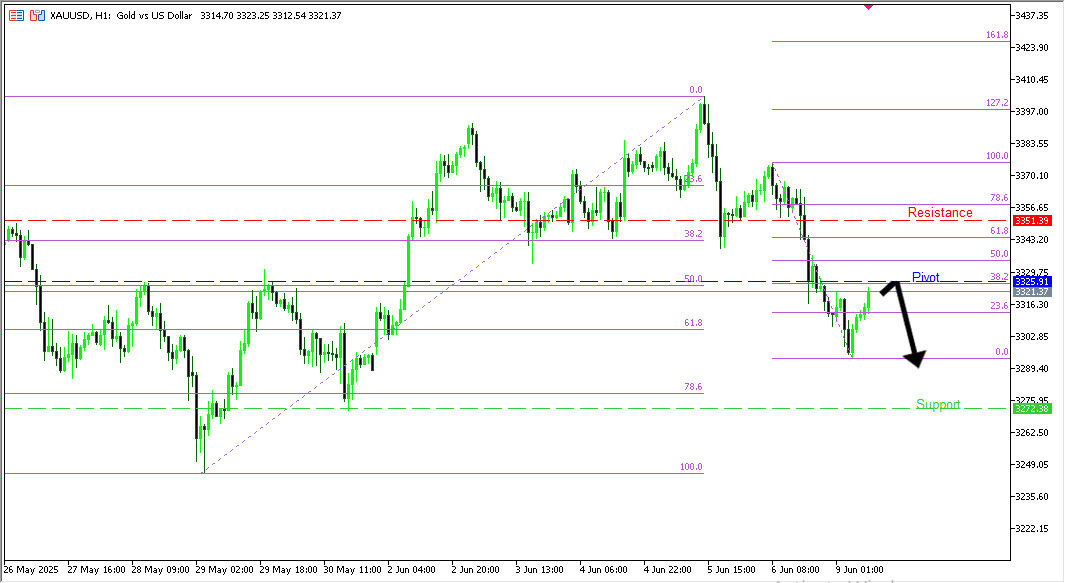1065x583 pixels.
Task: Click the 127.2 Fibonacci extension label
Action: (996, 103)
